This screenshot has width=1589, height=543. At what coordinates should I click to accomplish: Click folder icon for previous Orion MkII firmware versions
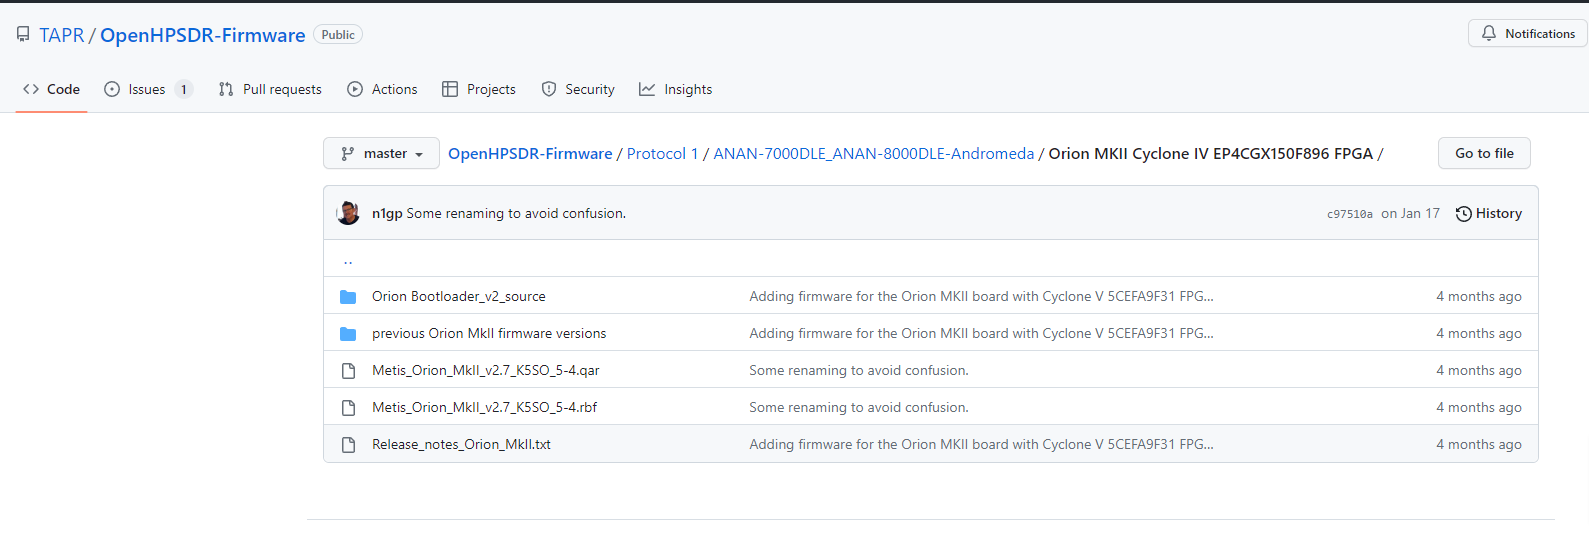tap(348, 333)
